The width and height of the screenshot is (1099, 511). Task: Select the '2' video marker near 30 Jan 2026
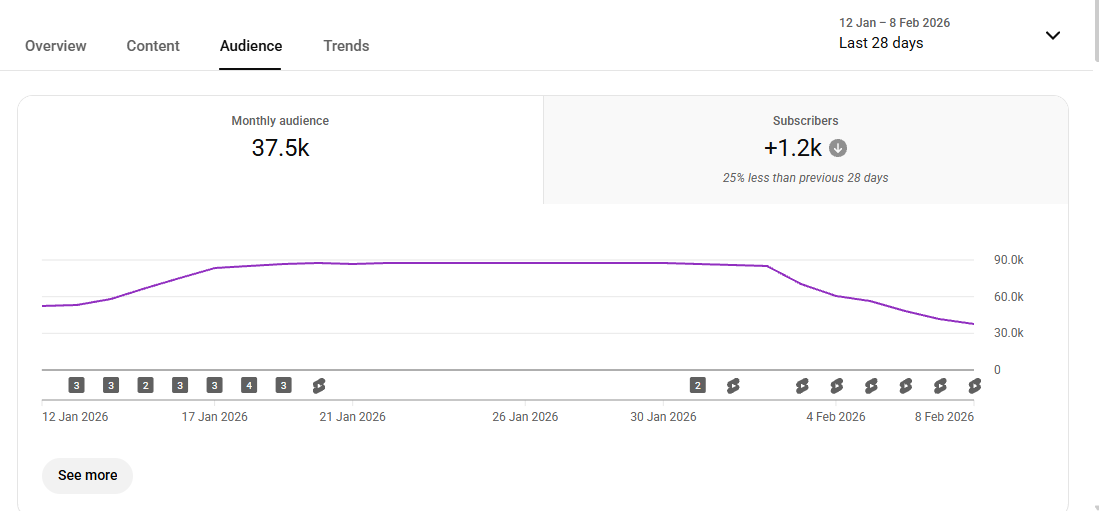pos(698,385)
